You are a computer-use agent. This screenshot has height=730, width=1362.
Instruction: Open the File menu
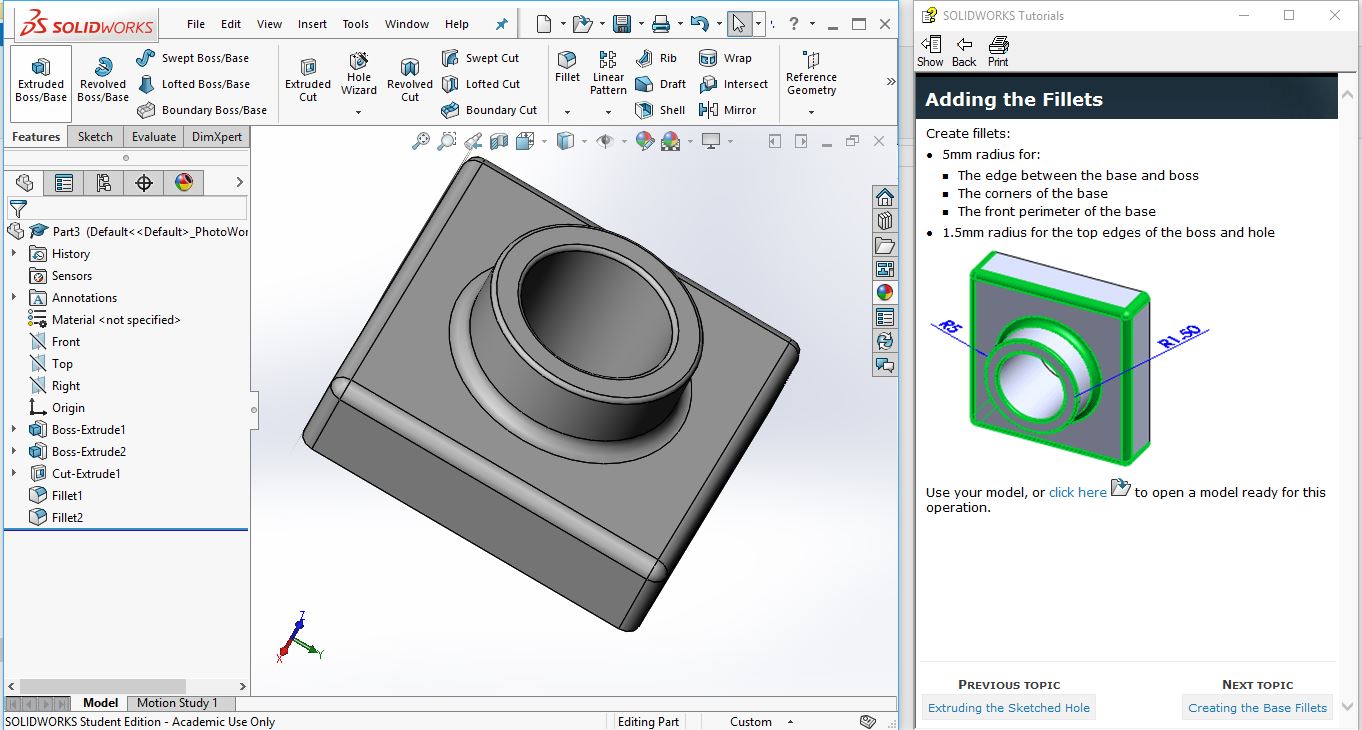point(196,24)
